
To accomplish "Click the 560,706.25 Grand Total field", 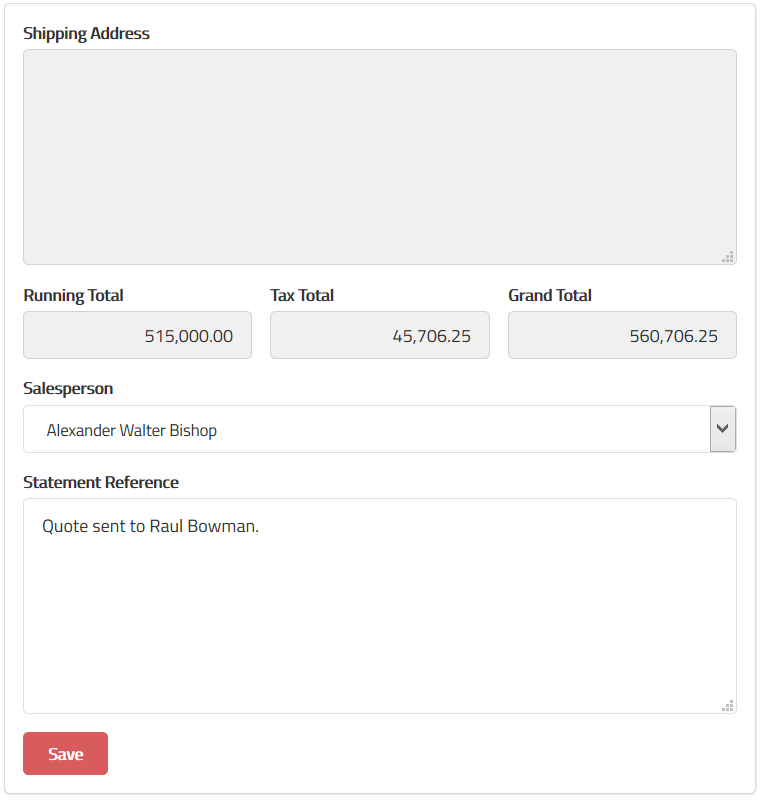I will [621, 336].
